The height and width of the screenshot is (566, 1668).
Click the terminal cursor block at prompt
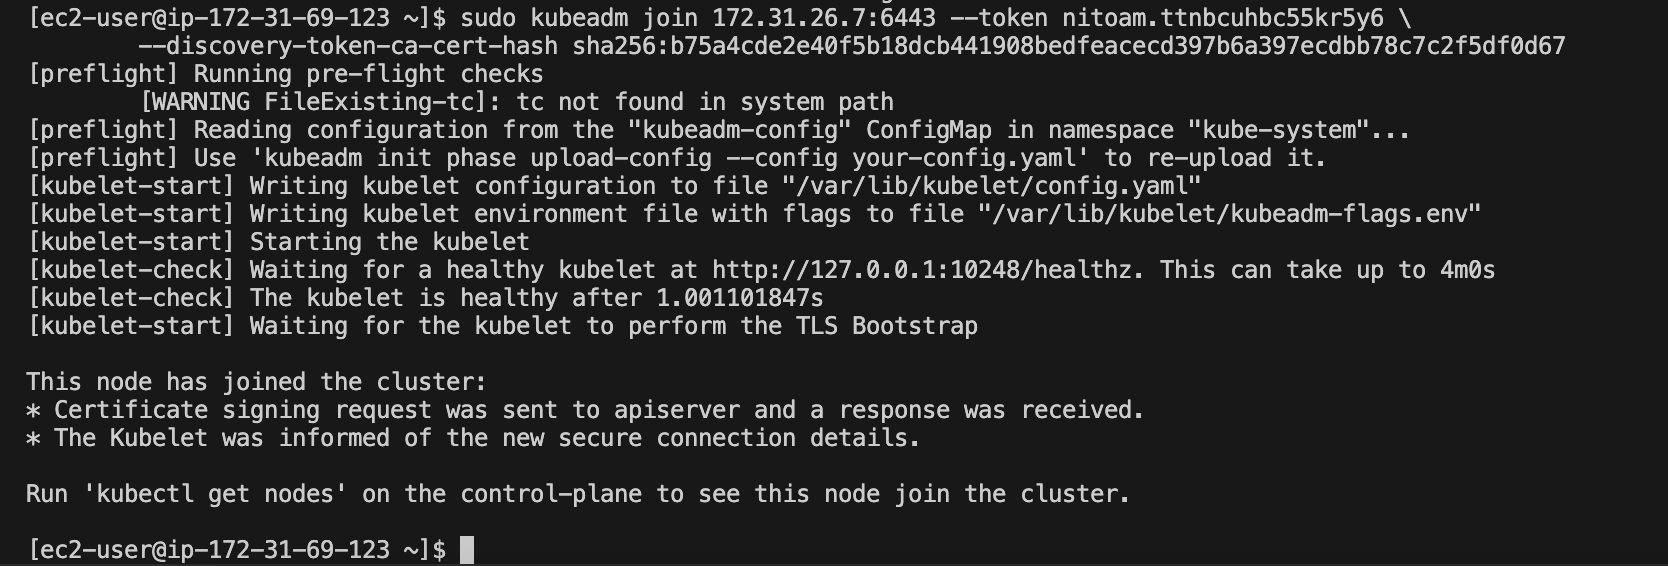(x=466, y=550)
